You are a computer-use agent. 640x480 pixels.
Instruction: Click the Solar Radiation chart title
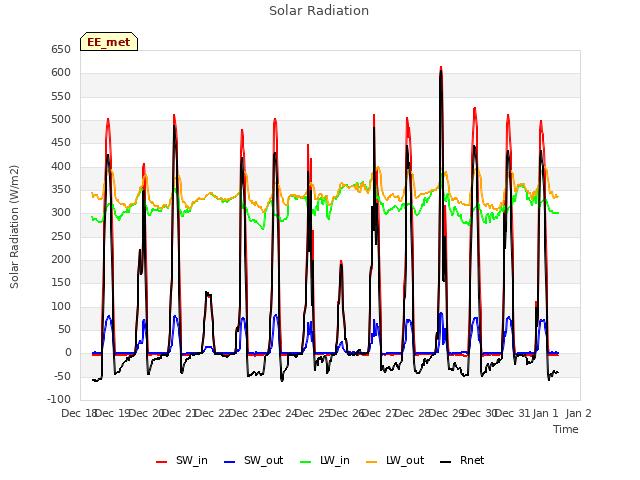point(319,11)
